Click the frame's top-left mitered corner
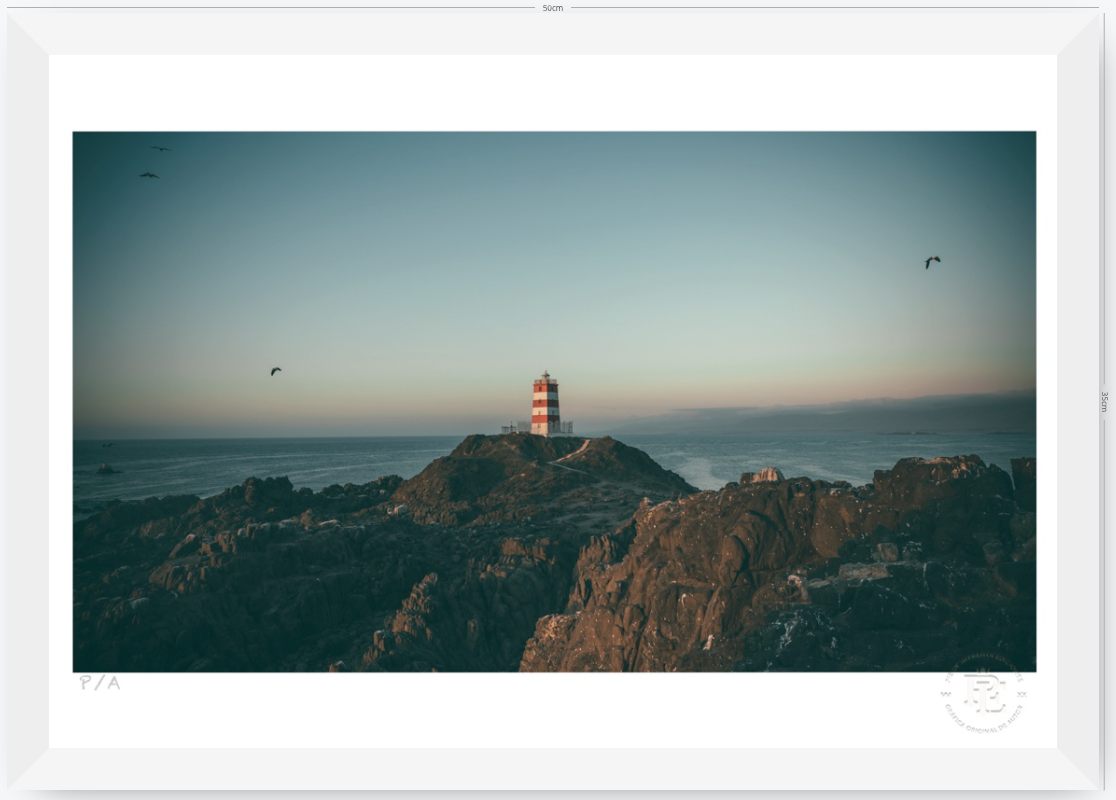This screenshot has height=800, width=1116. 28,33
